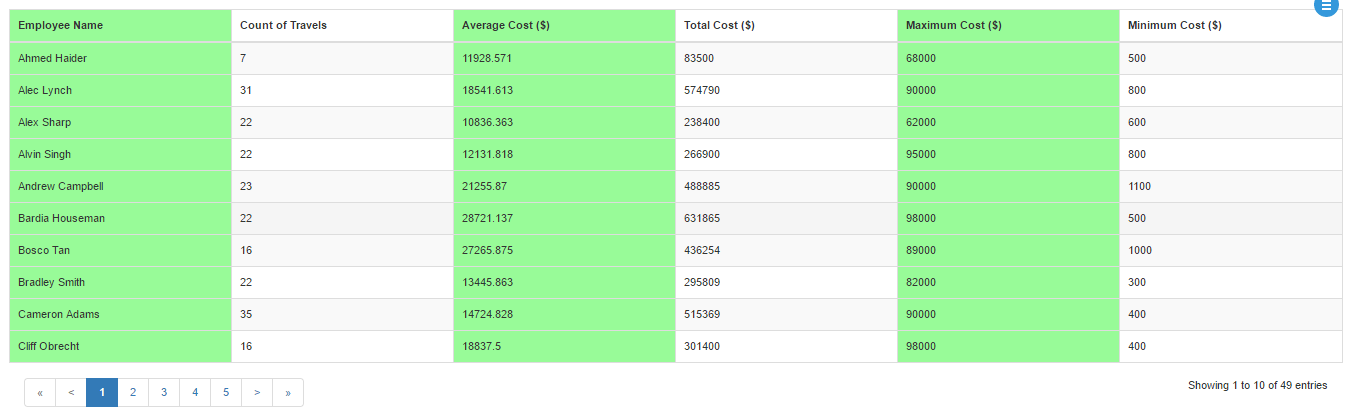Click 'Showing 1 to 10 of 49 entries' text
Viewport: 1350px width, 412px height.
[1257, 385]
